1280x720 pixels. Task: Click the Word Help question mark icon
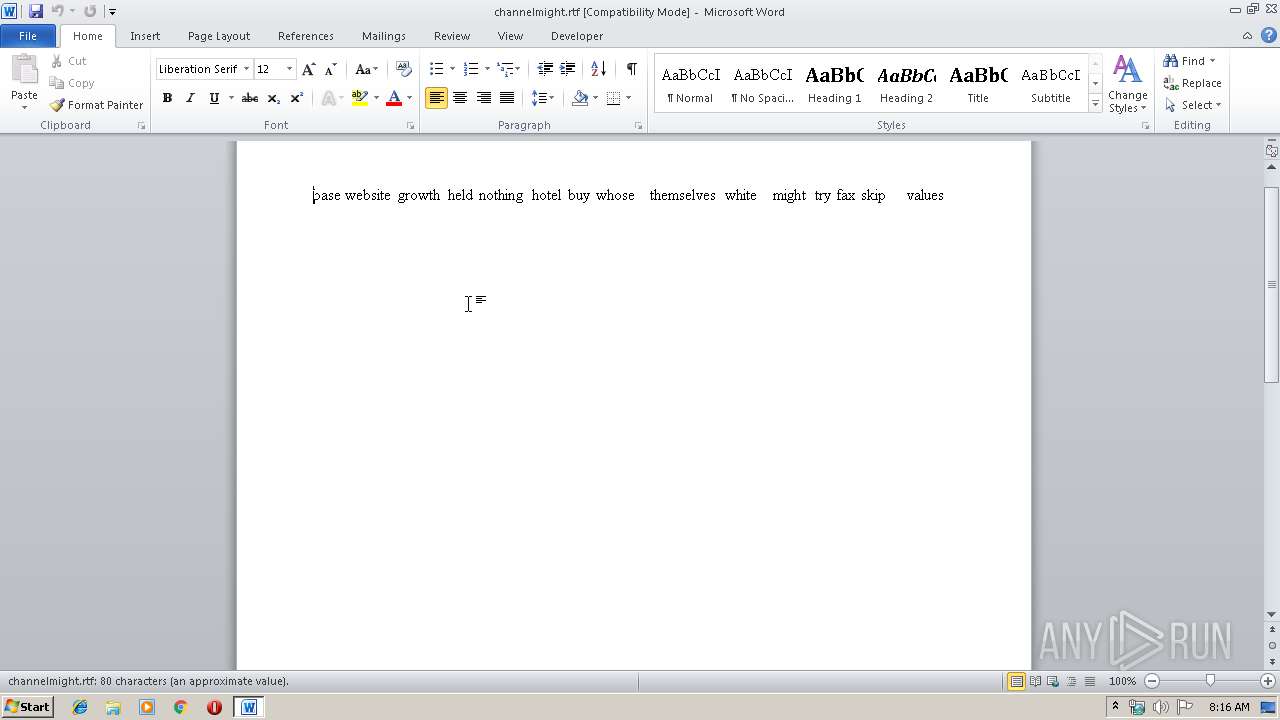1268,35
